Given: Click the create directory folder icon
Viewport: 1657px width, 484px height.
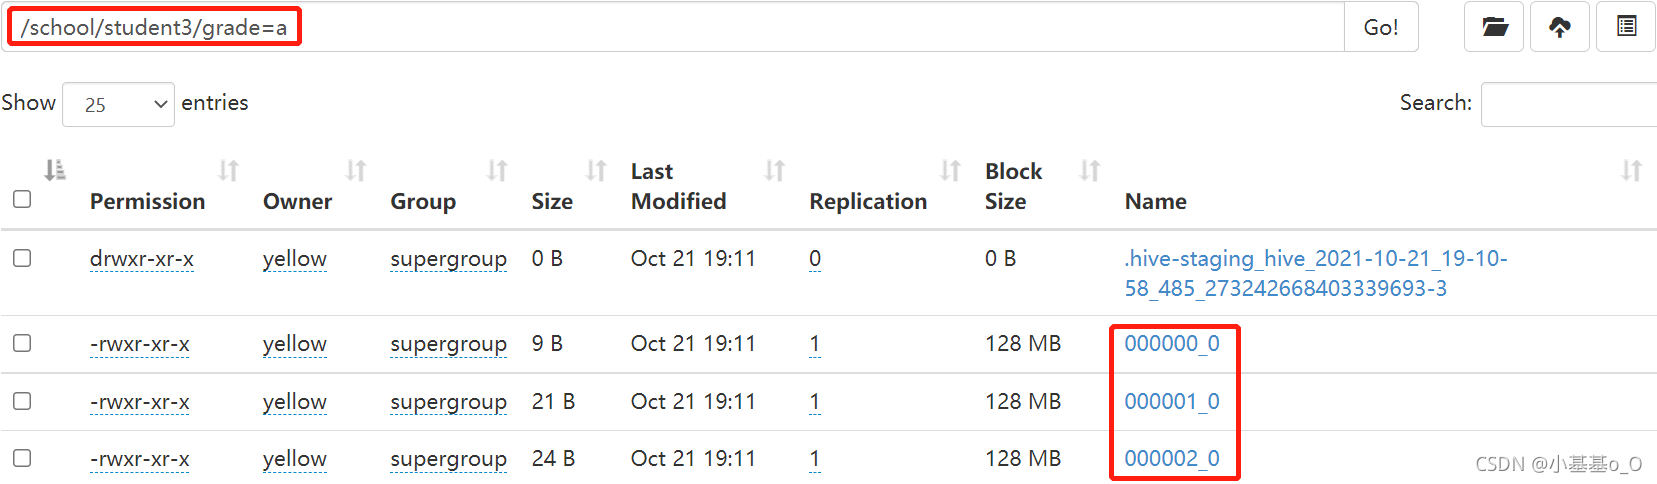Looking at the screenshot, I should point(1494,27).
